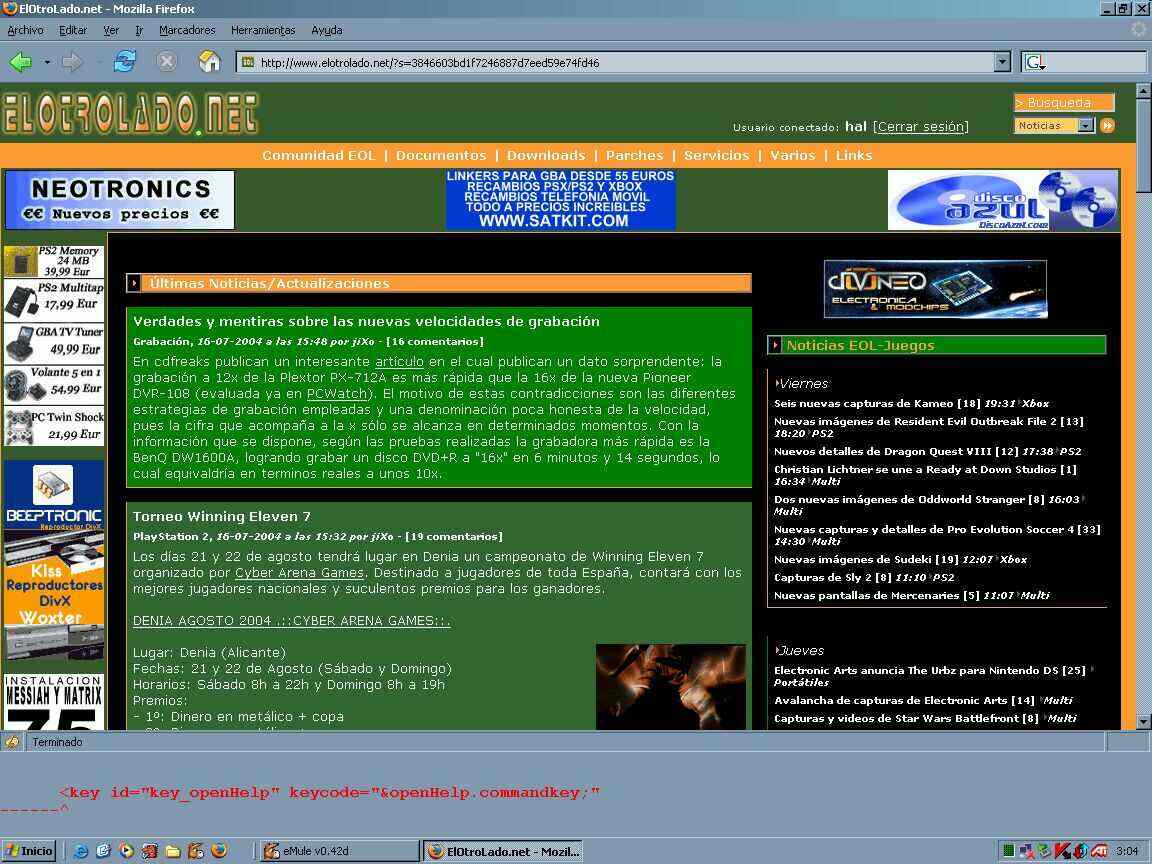
Task: Reload the page with the Refresh icon
Action: 125,62
